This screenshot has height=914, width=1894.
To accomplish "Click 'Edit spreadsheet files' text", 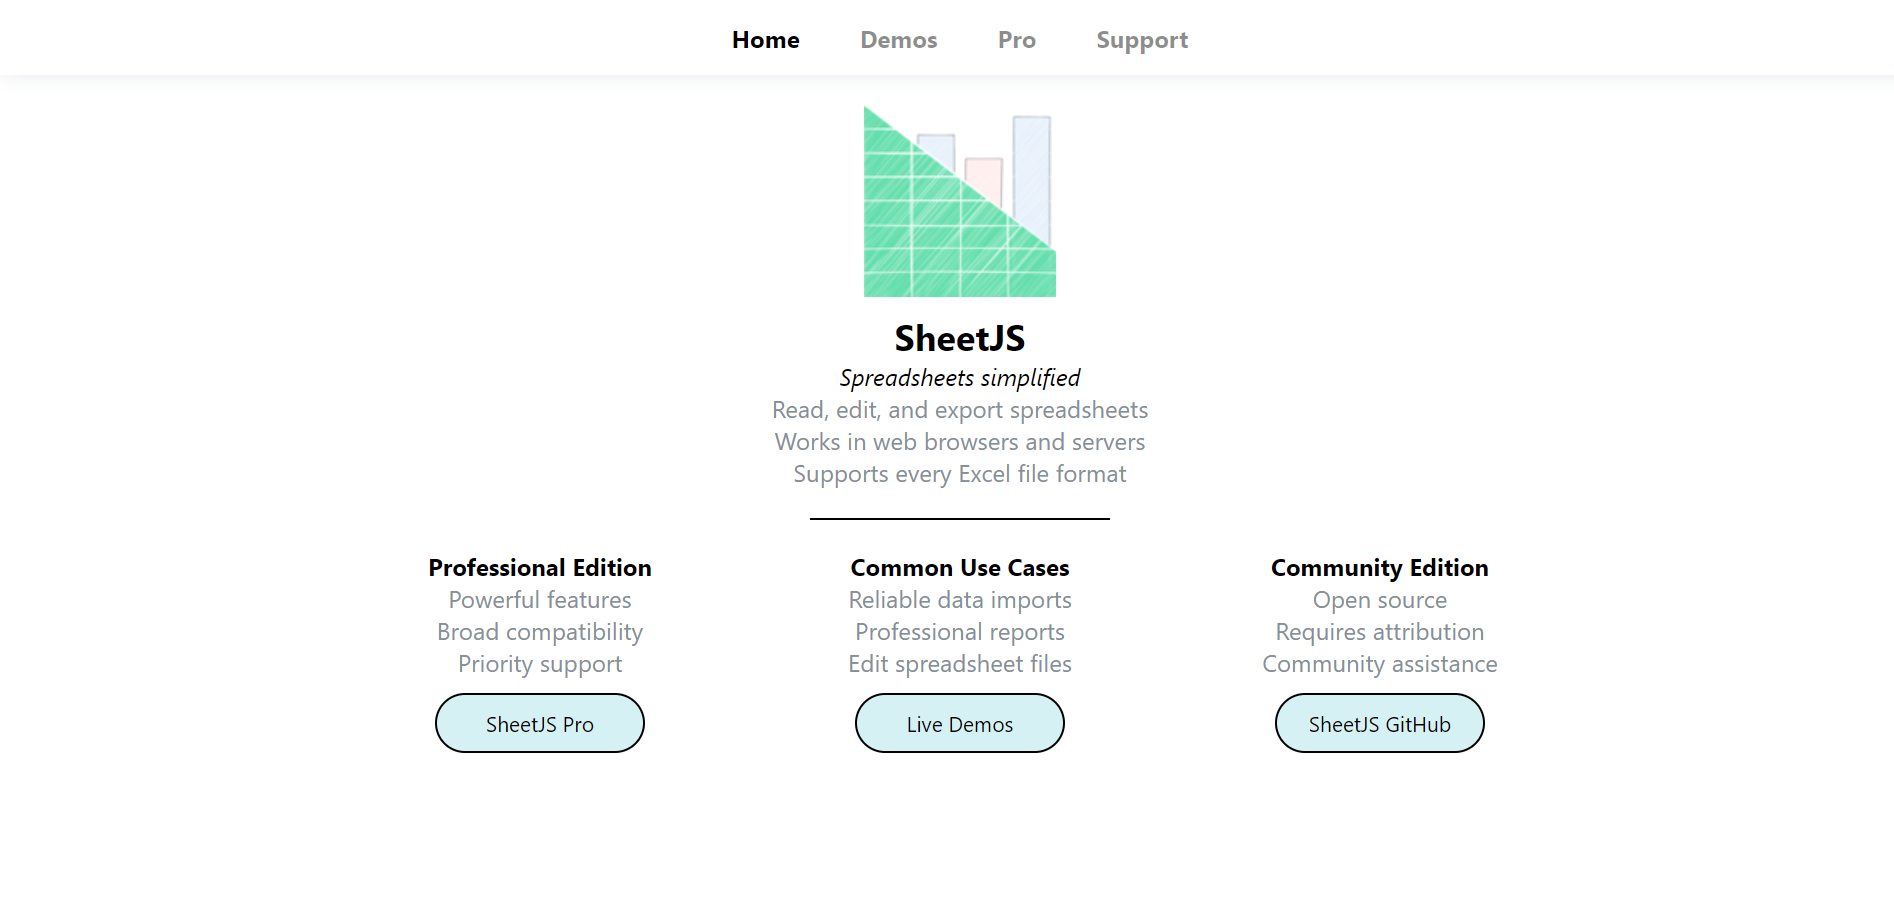I will click(960, 664).
